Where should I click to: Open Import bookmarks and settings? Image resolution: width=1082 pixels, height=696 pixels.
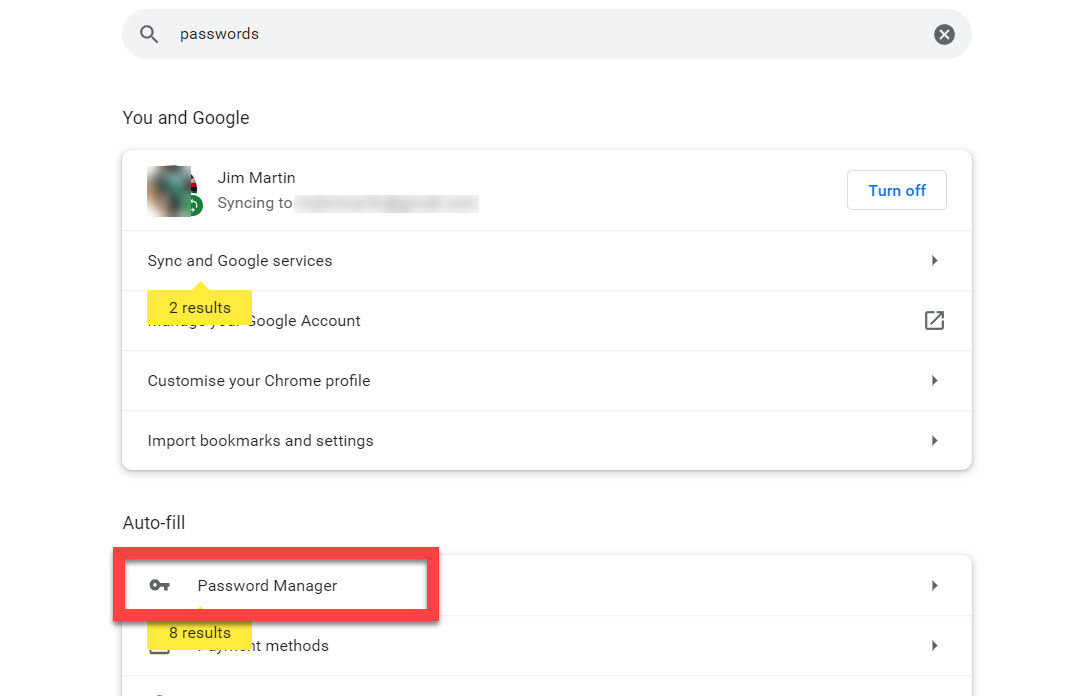click(x=547, y=441)
